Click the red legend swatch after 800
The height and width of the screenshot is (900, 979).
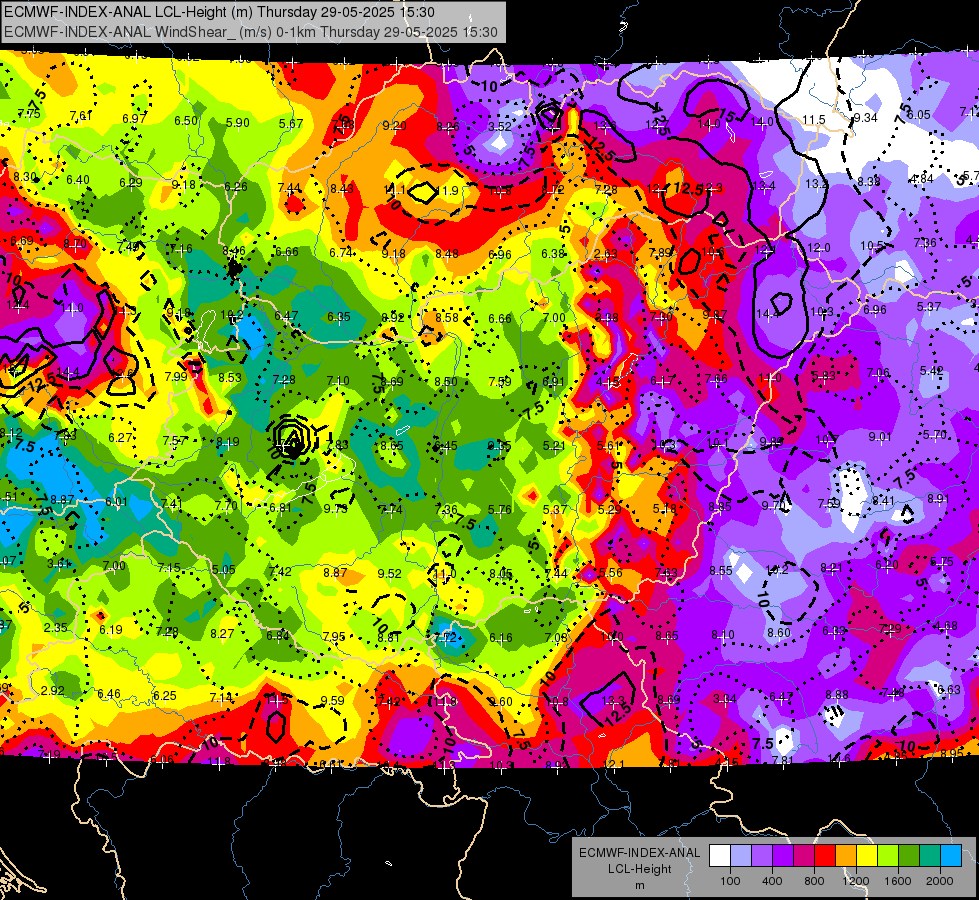(x=825, y=856)
